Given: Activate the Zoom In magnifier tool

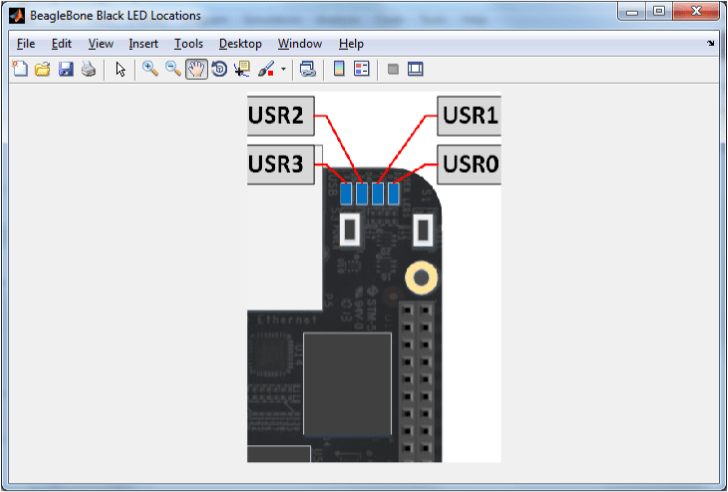Looking at the screenshot, I should 150,69.
